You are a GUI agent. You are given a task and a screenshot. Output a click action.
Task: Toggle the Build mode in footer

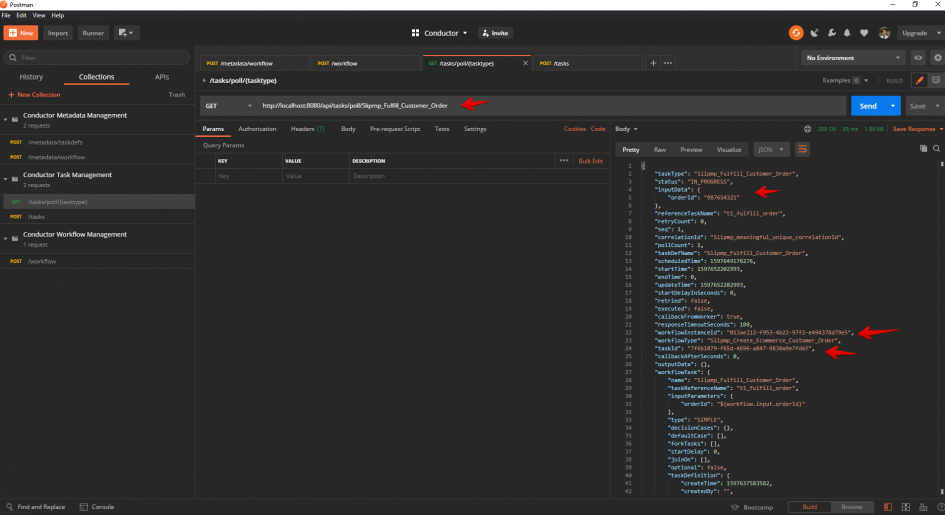click(809, 507)
